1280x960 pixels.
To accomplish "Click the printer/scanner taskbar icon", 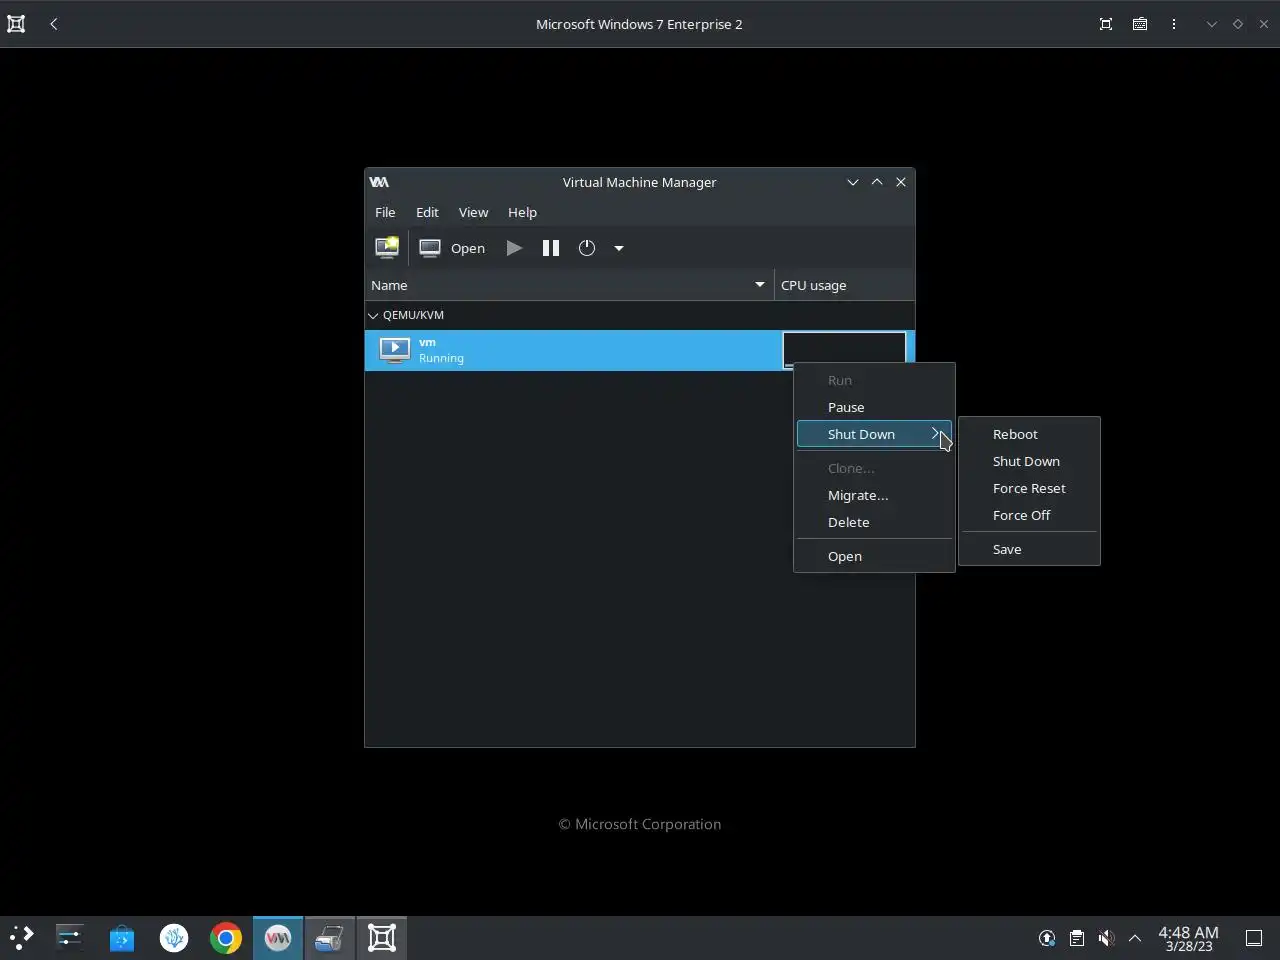I will click(330, 938).
